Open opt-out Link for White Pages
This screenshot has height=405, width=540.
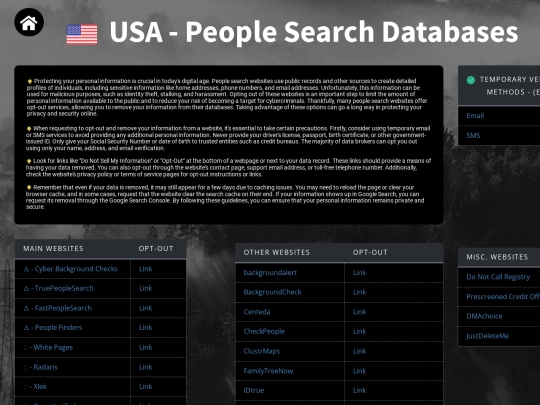[146, 347]
